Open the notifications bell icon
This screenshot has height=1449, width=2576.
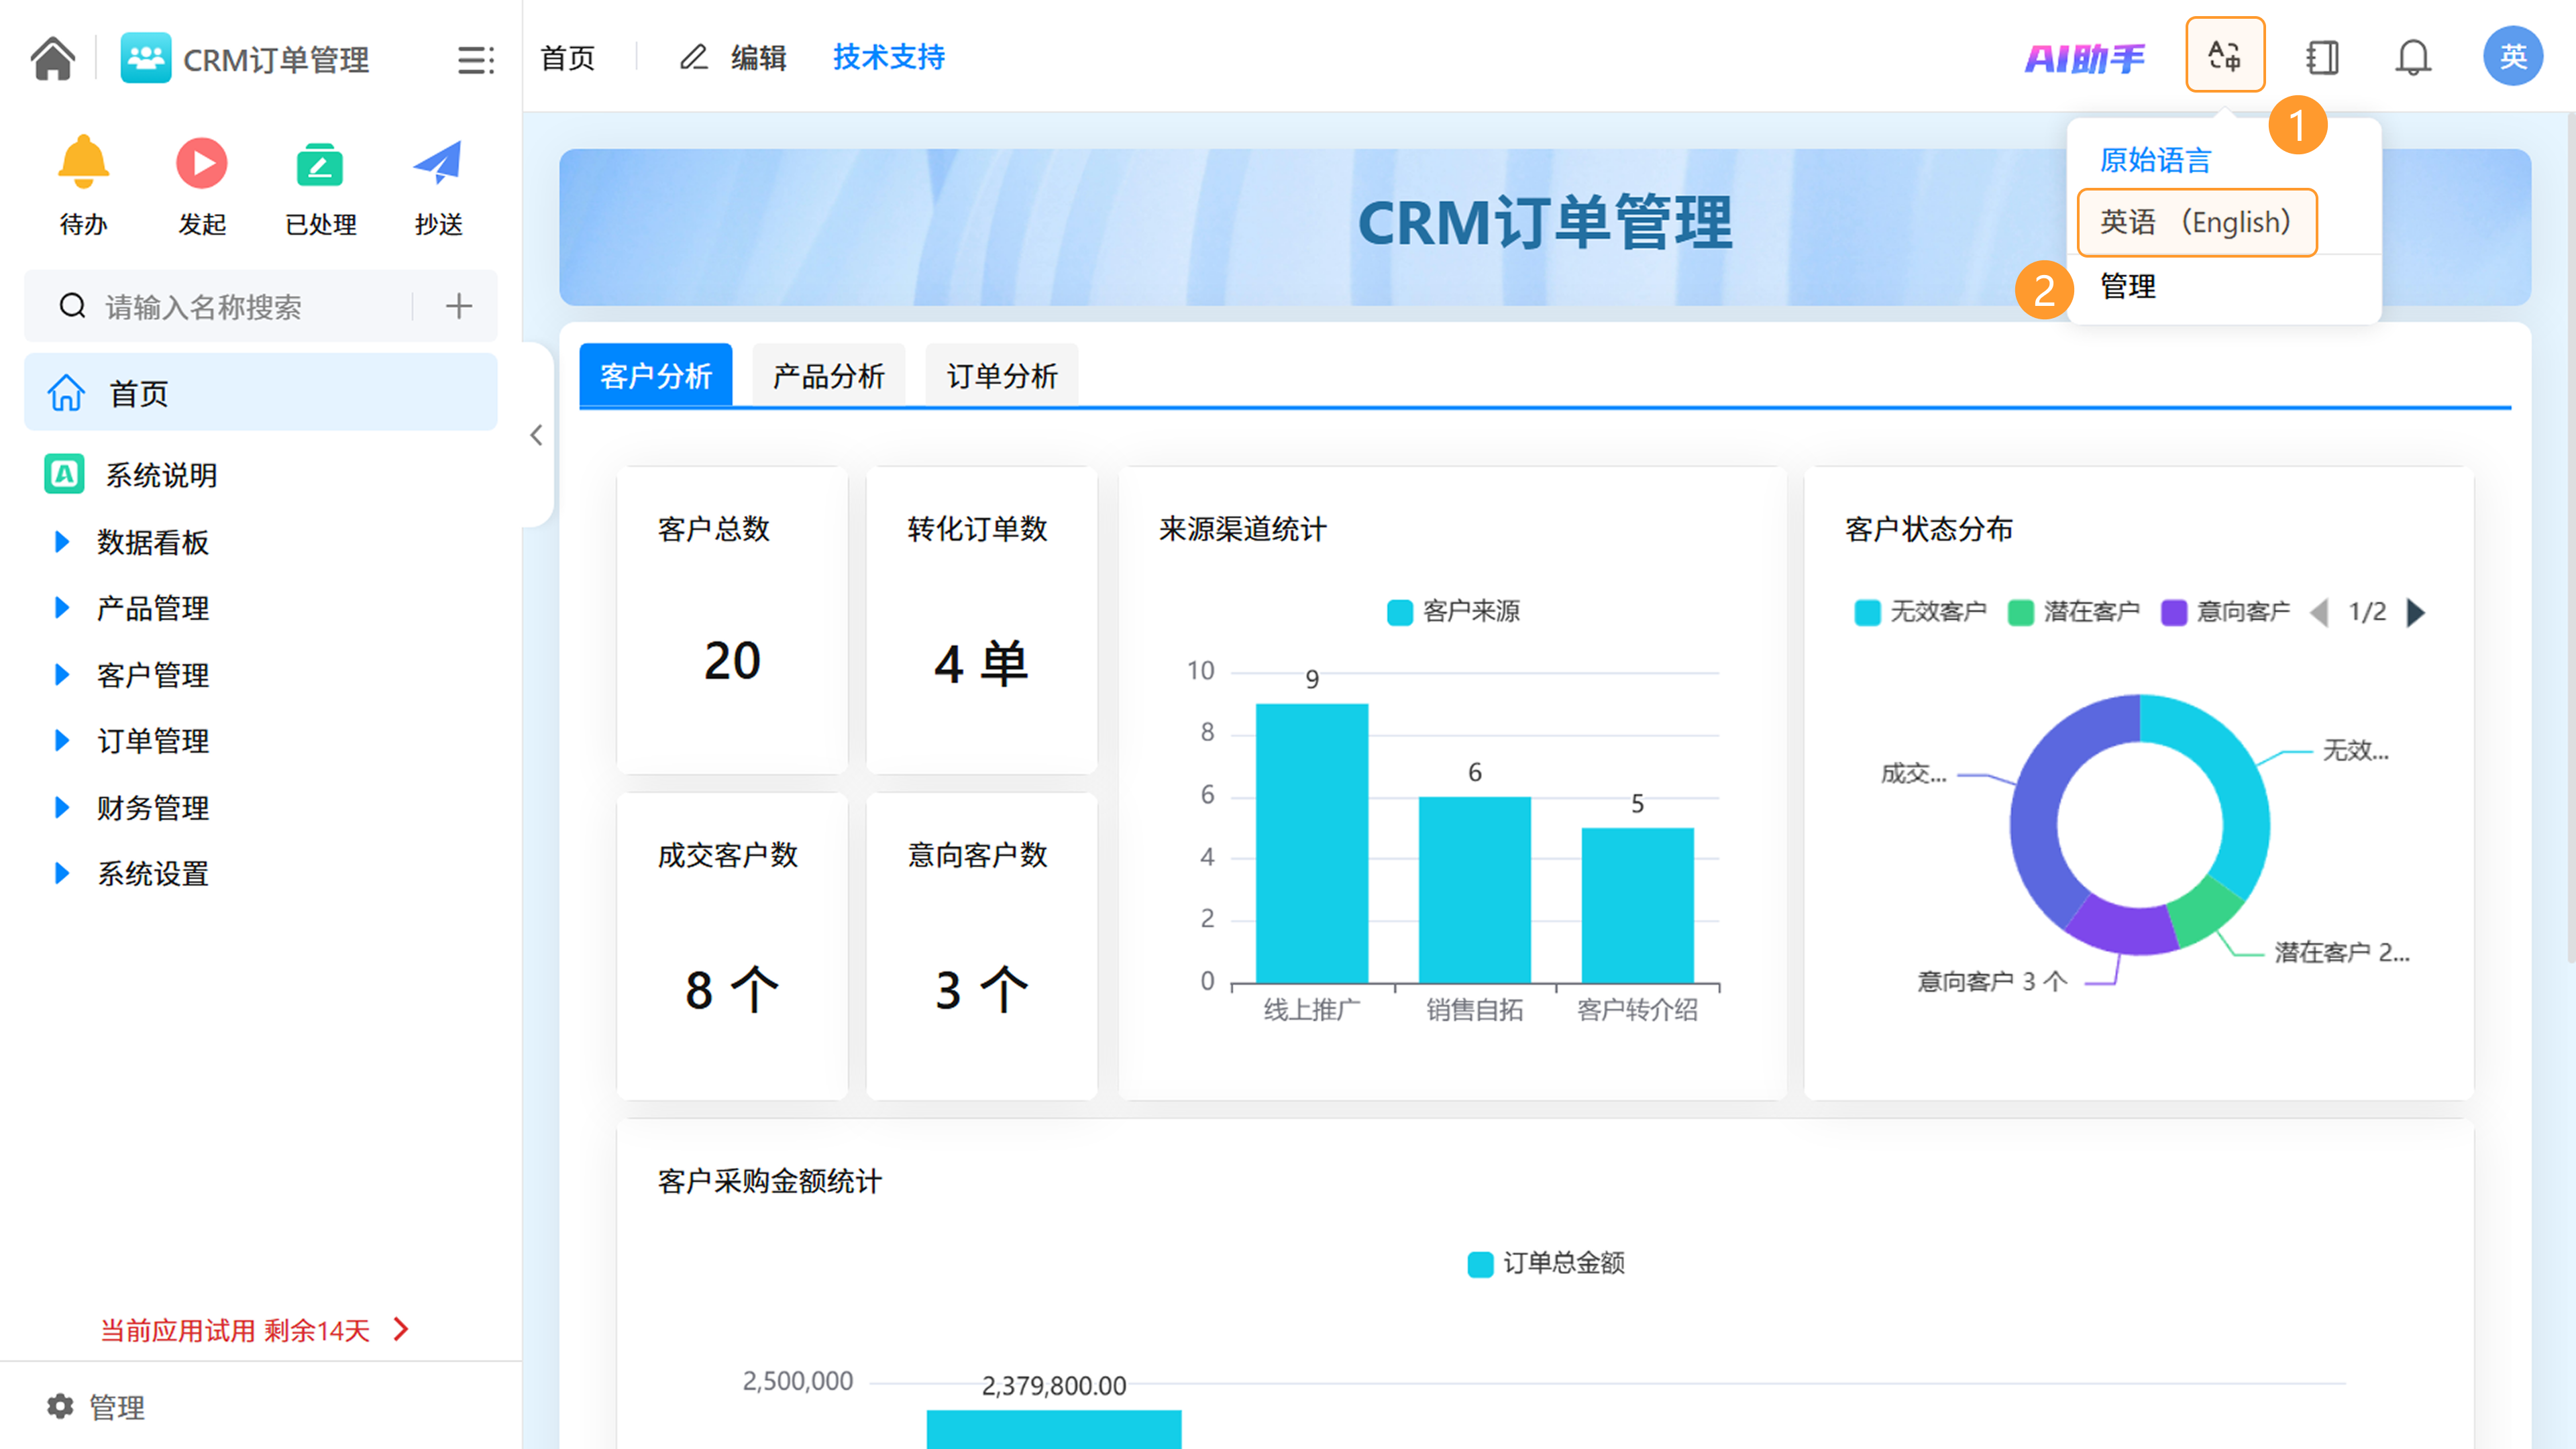click(2413, 57)
